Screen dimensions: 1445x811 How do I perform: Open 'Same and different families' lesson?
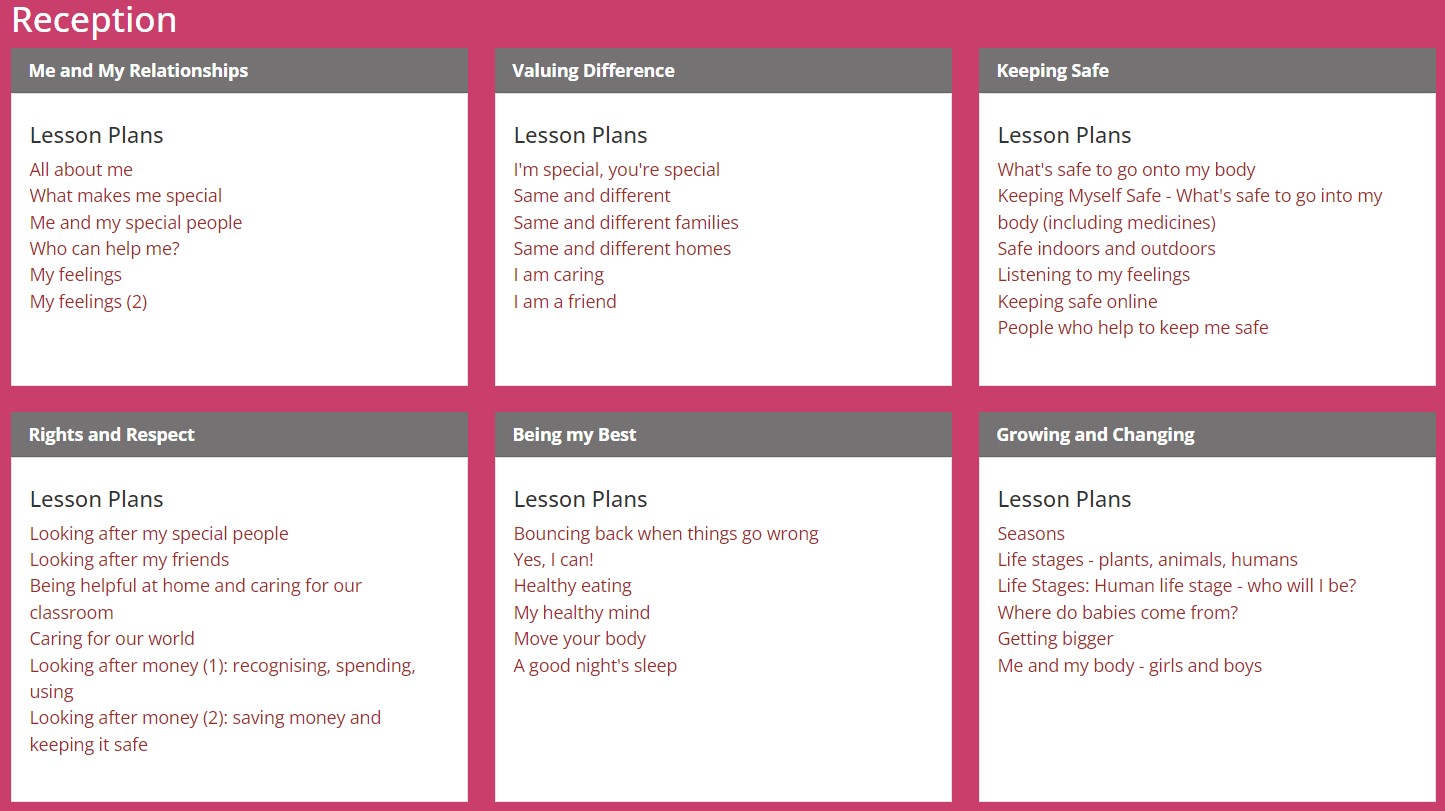tap(626, 222)
